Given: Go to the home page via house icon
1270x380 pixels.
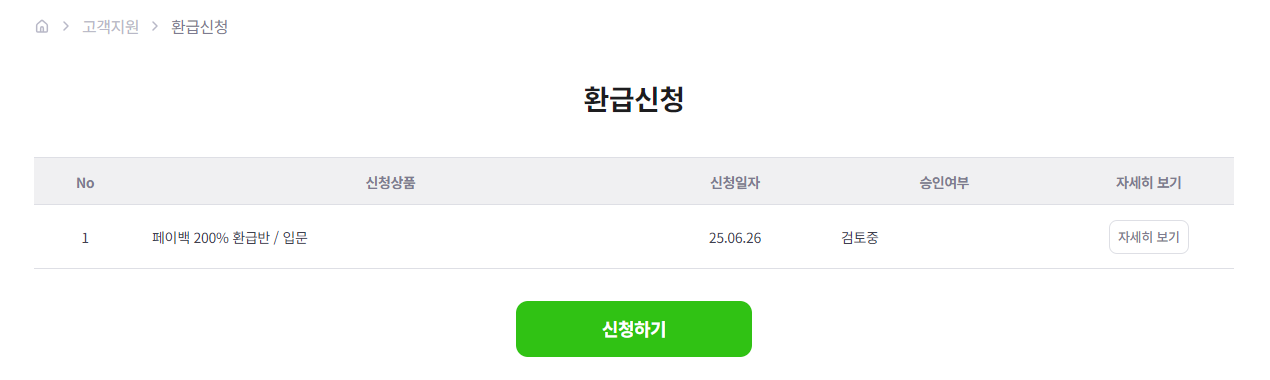Looking at the screenshot, I should 41,27.
